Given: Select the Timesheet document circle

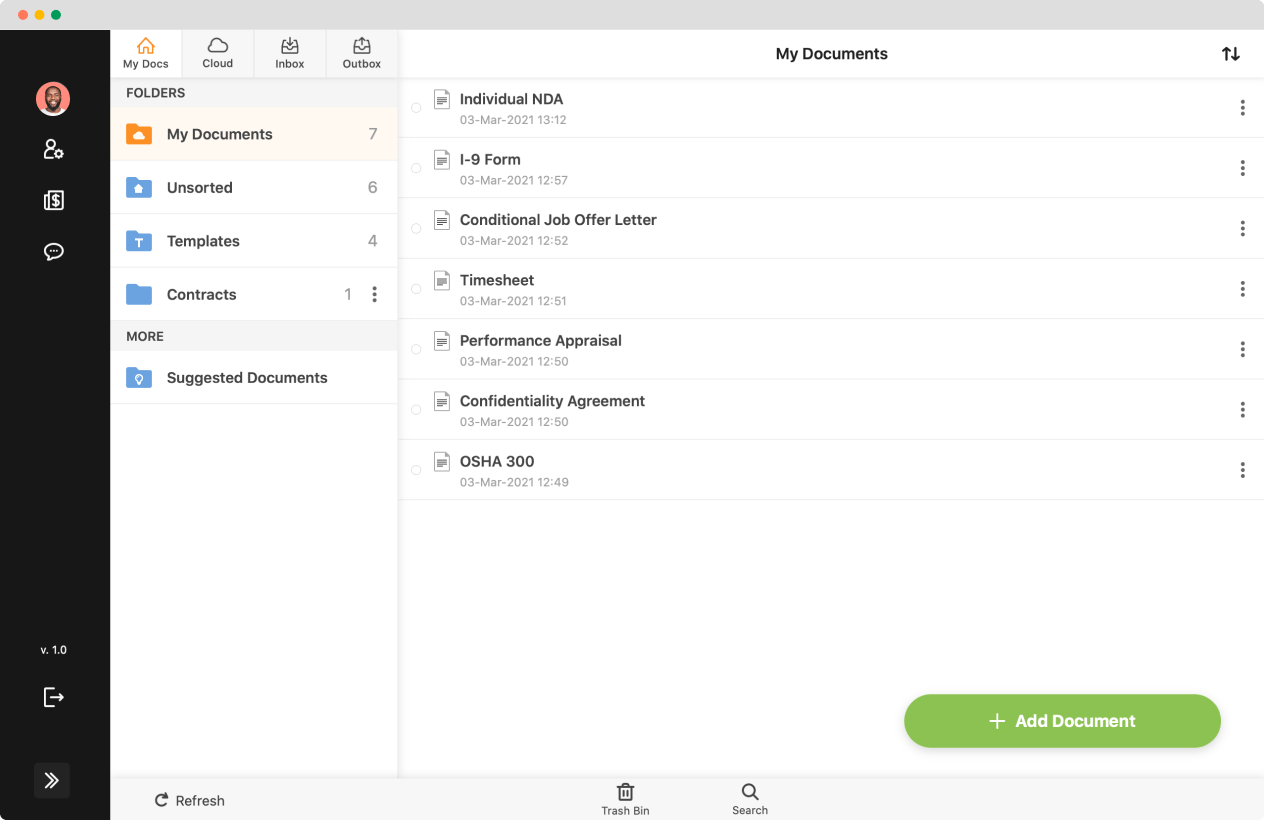Looking at the screenshot, I should [416, 288].
